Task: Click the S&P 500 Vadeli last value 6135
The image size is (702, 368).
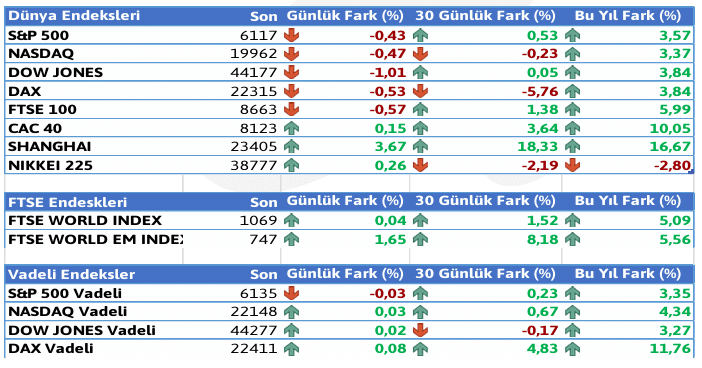Action: pos(258,294)
